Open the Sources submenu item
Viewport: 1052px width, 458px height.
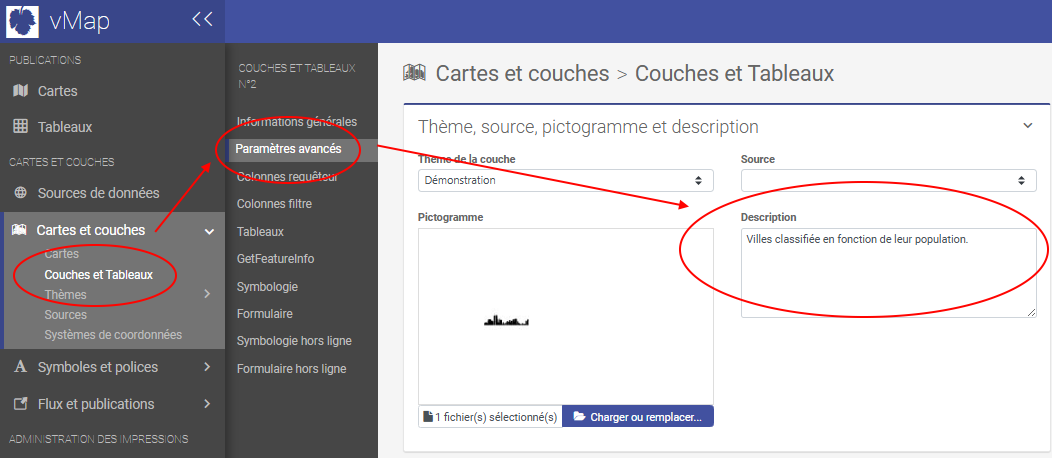[x=66, y=314]
